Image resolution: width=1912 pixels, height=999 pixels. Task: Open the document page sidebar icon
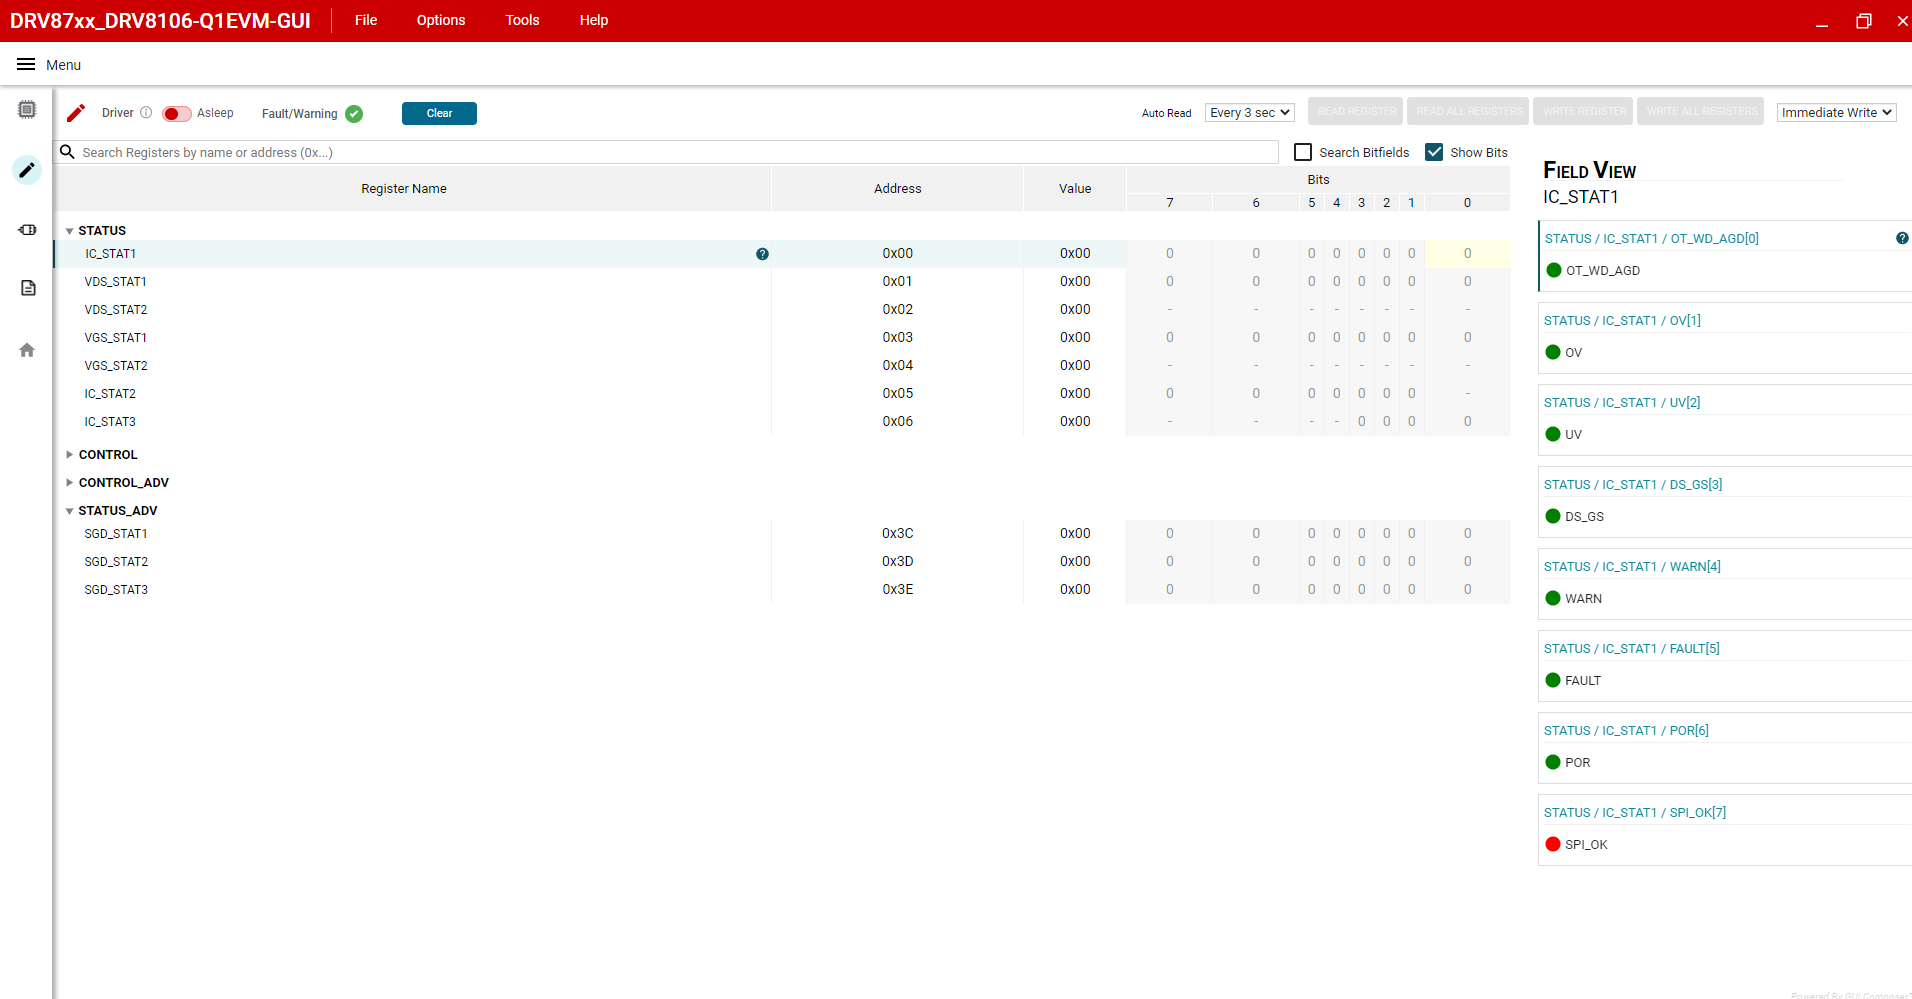(28, 288)
